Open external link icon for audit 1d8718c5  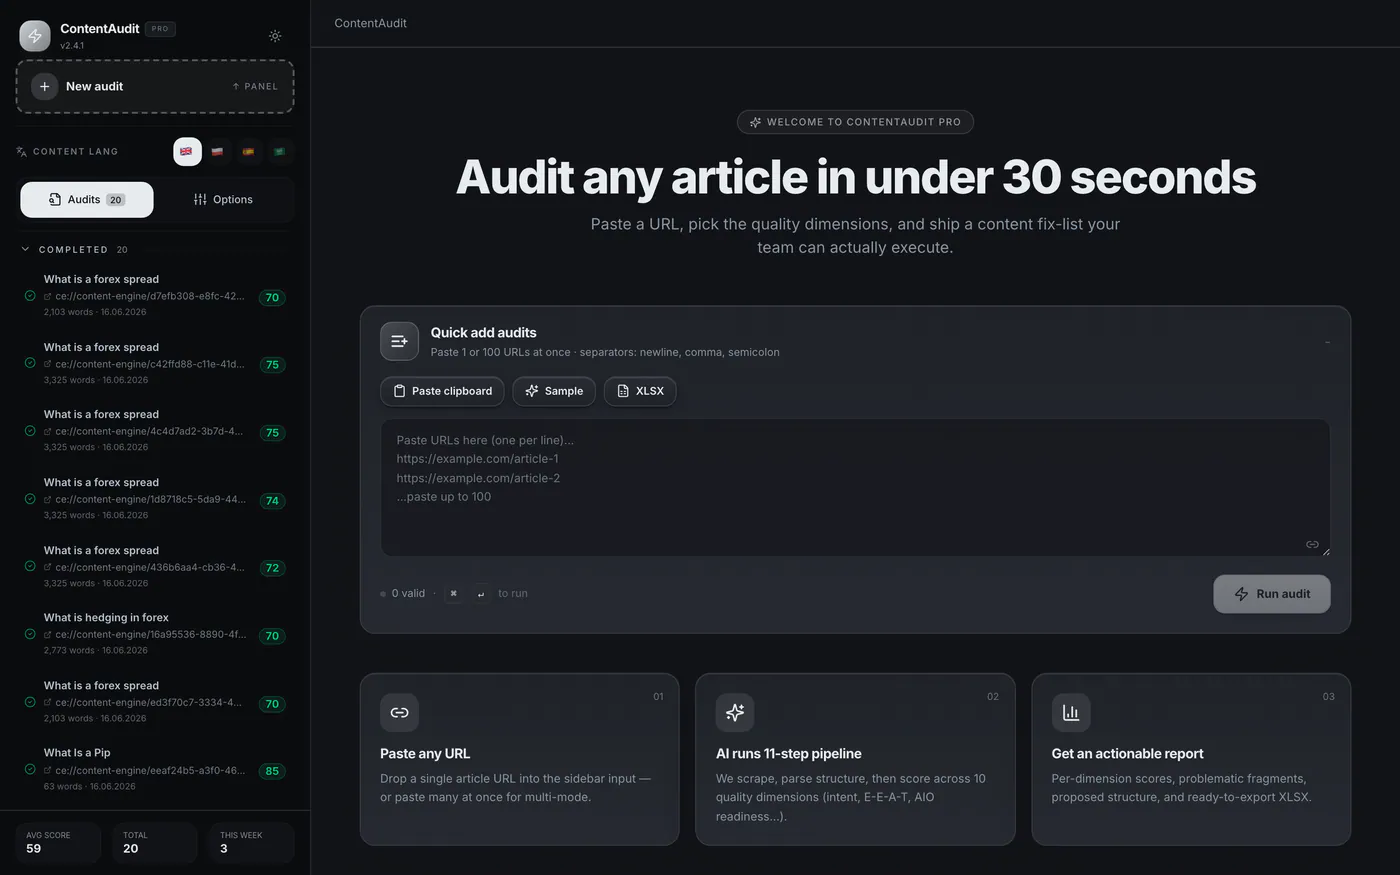tap(48, 499)
